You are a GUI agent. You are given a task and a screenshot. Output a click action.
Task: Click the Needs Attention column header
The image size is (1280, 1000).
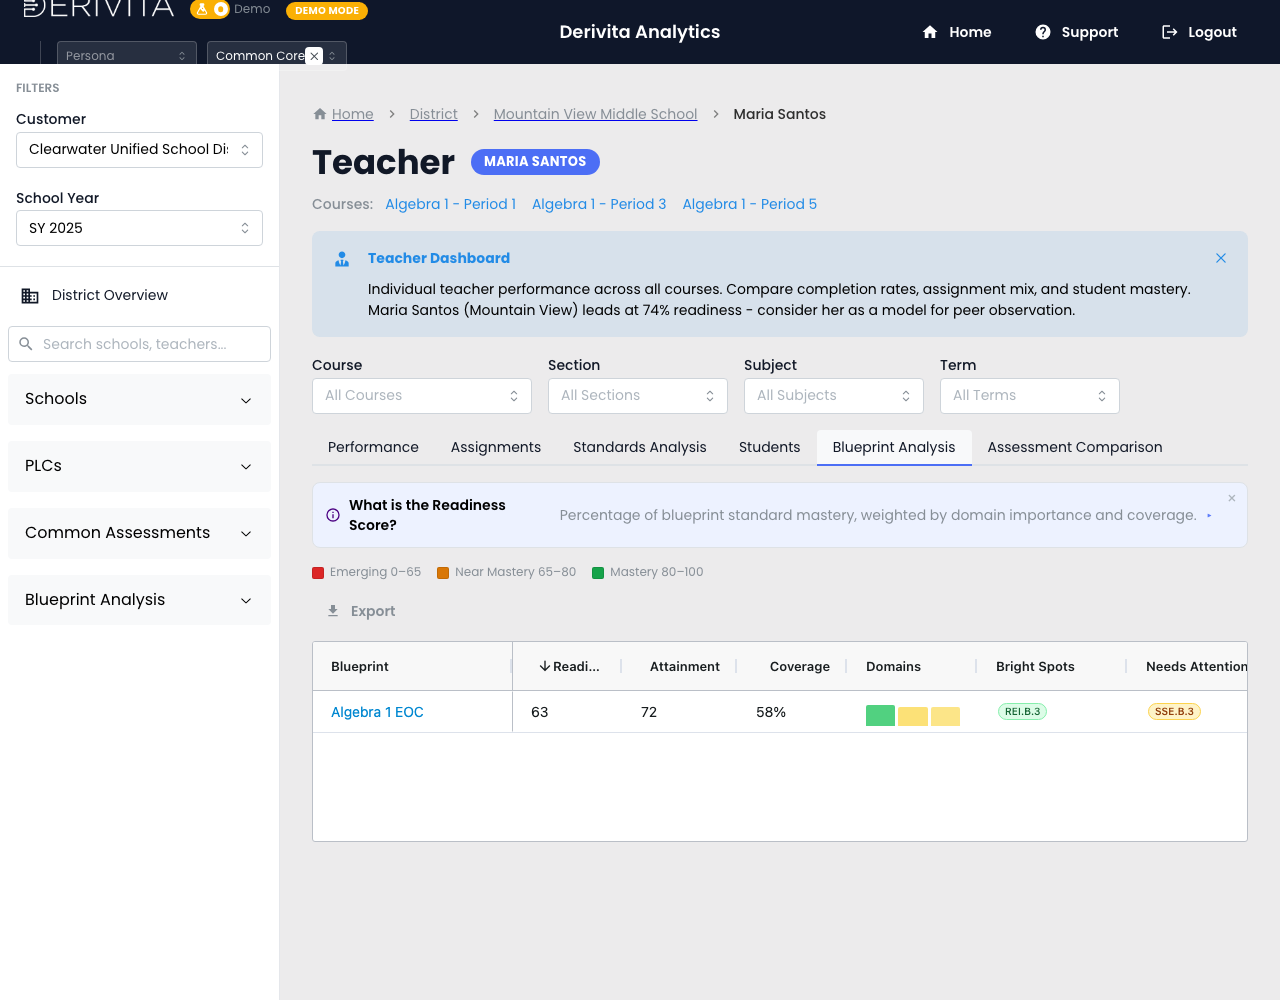pyautogui.click(x=1196, y=667)
